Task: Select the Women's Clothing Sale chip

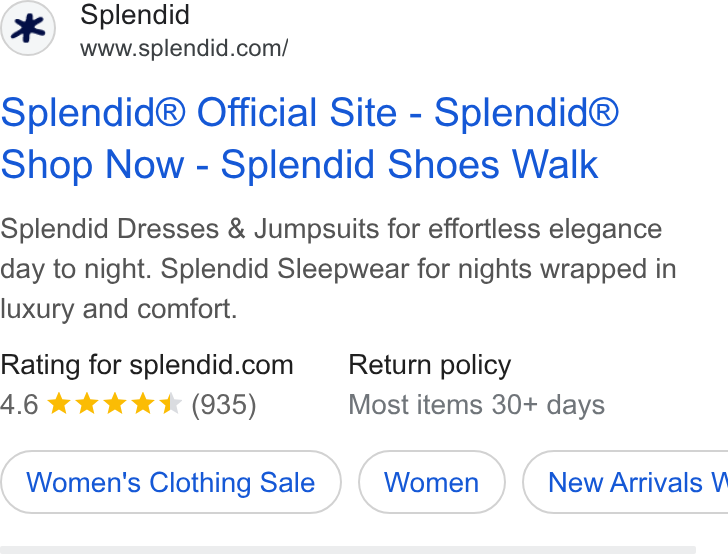Action: coord(171,482)
